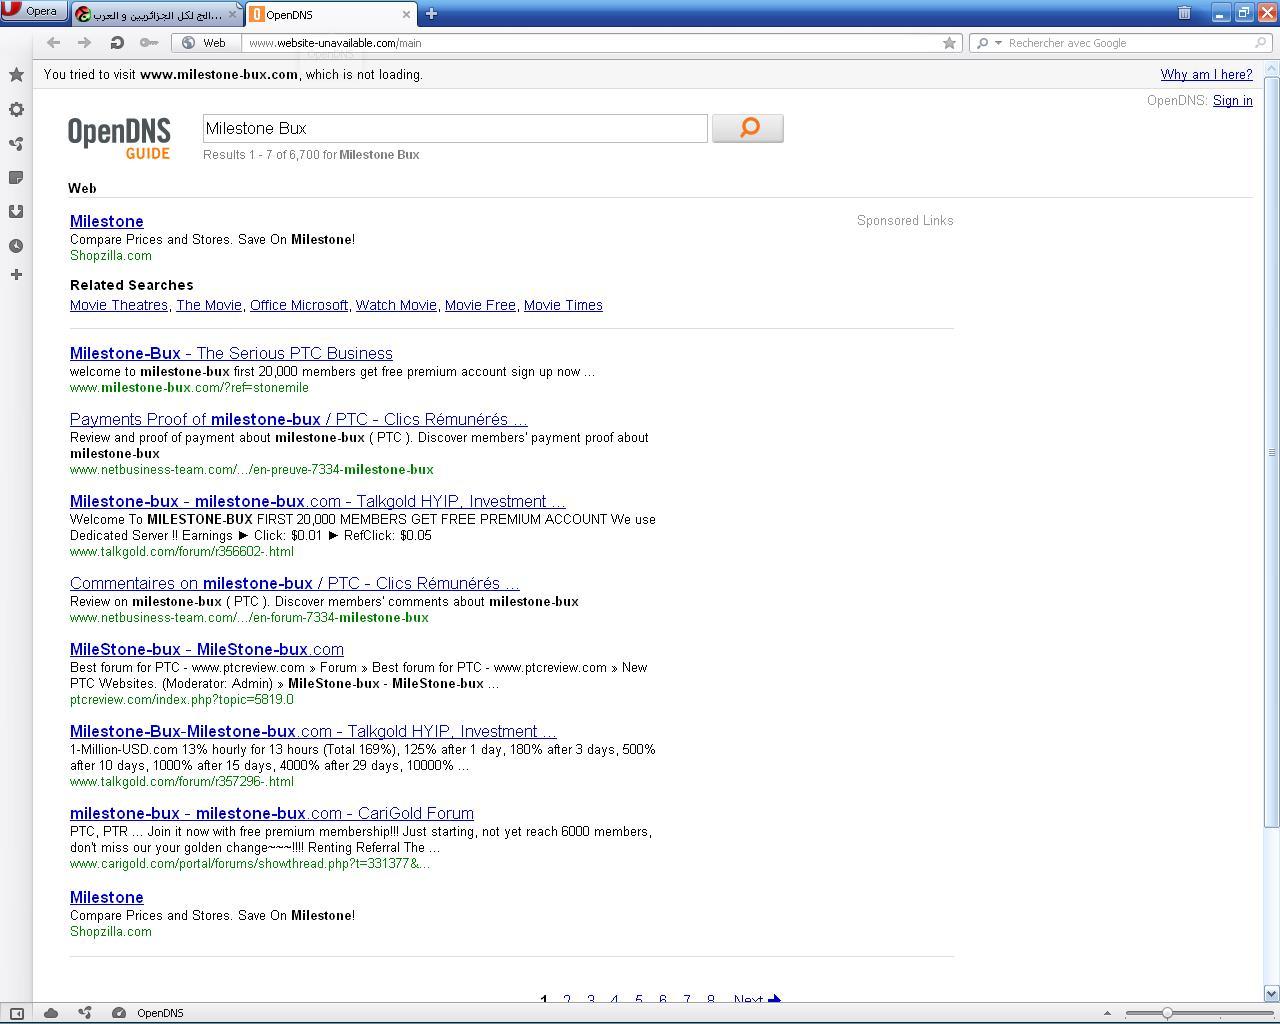
Task: Click the address bar URL field
Action: tap(590, 43)
